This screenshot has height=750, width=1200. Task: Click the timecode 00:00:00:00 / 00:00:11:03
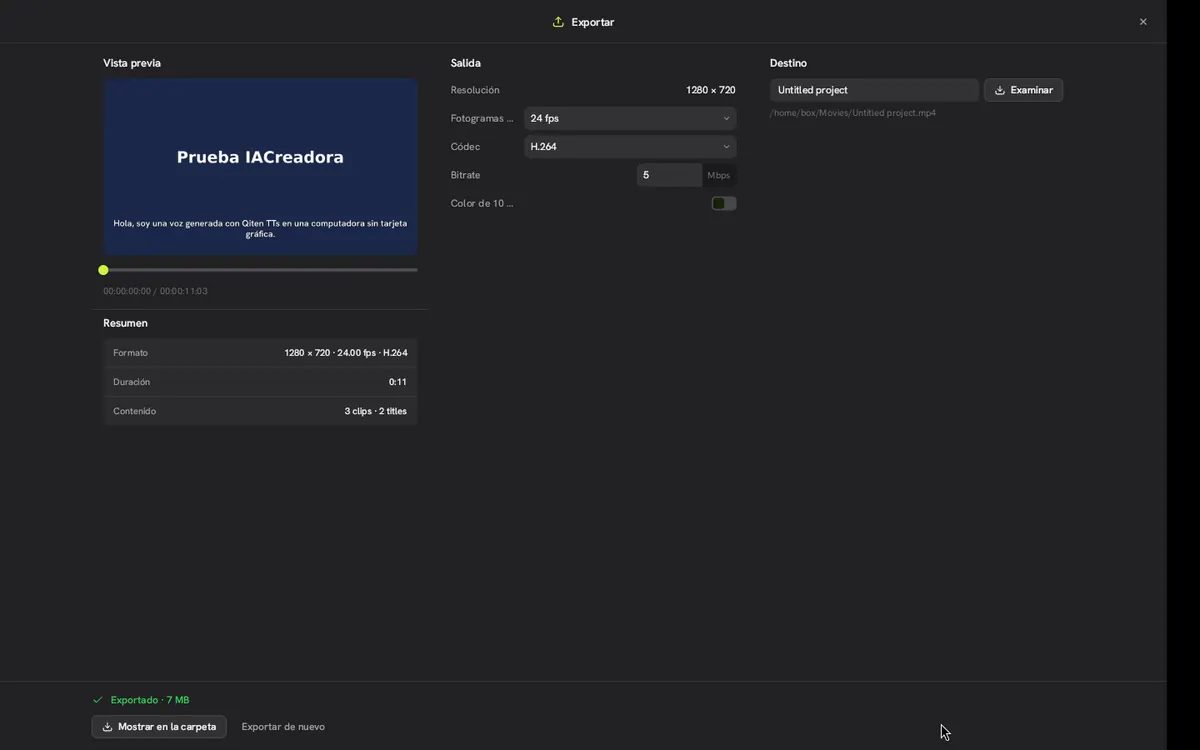pyautogui.click(x=155, y=291)
